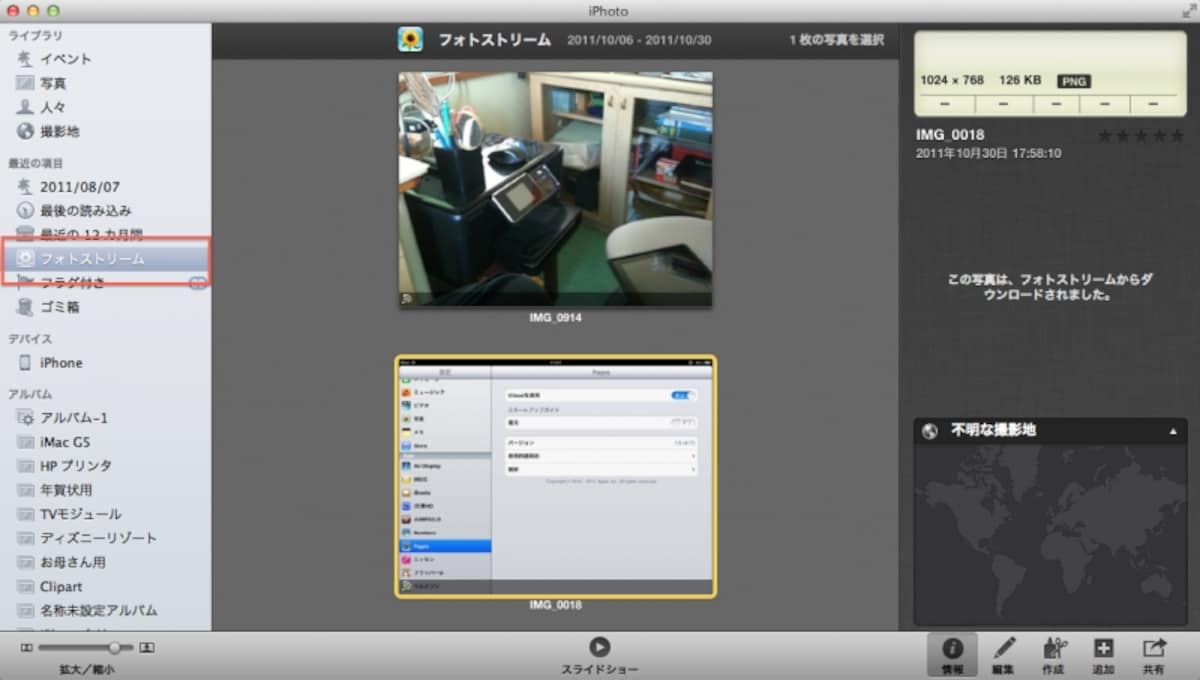The height and width of the screenshot is (680, 1200).
Task: Select the 編集 pencil edit tool
Action: [1003, 655]
